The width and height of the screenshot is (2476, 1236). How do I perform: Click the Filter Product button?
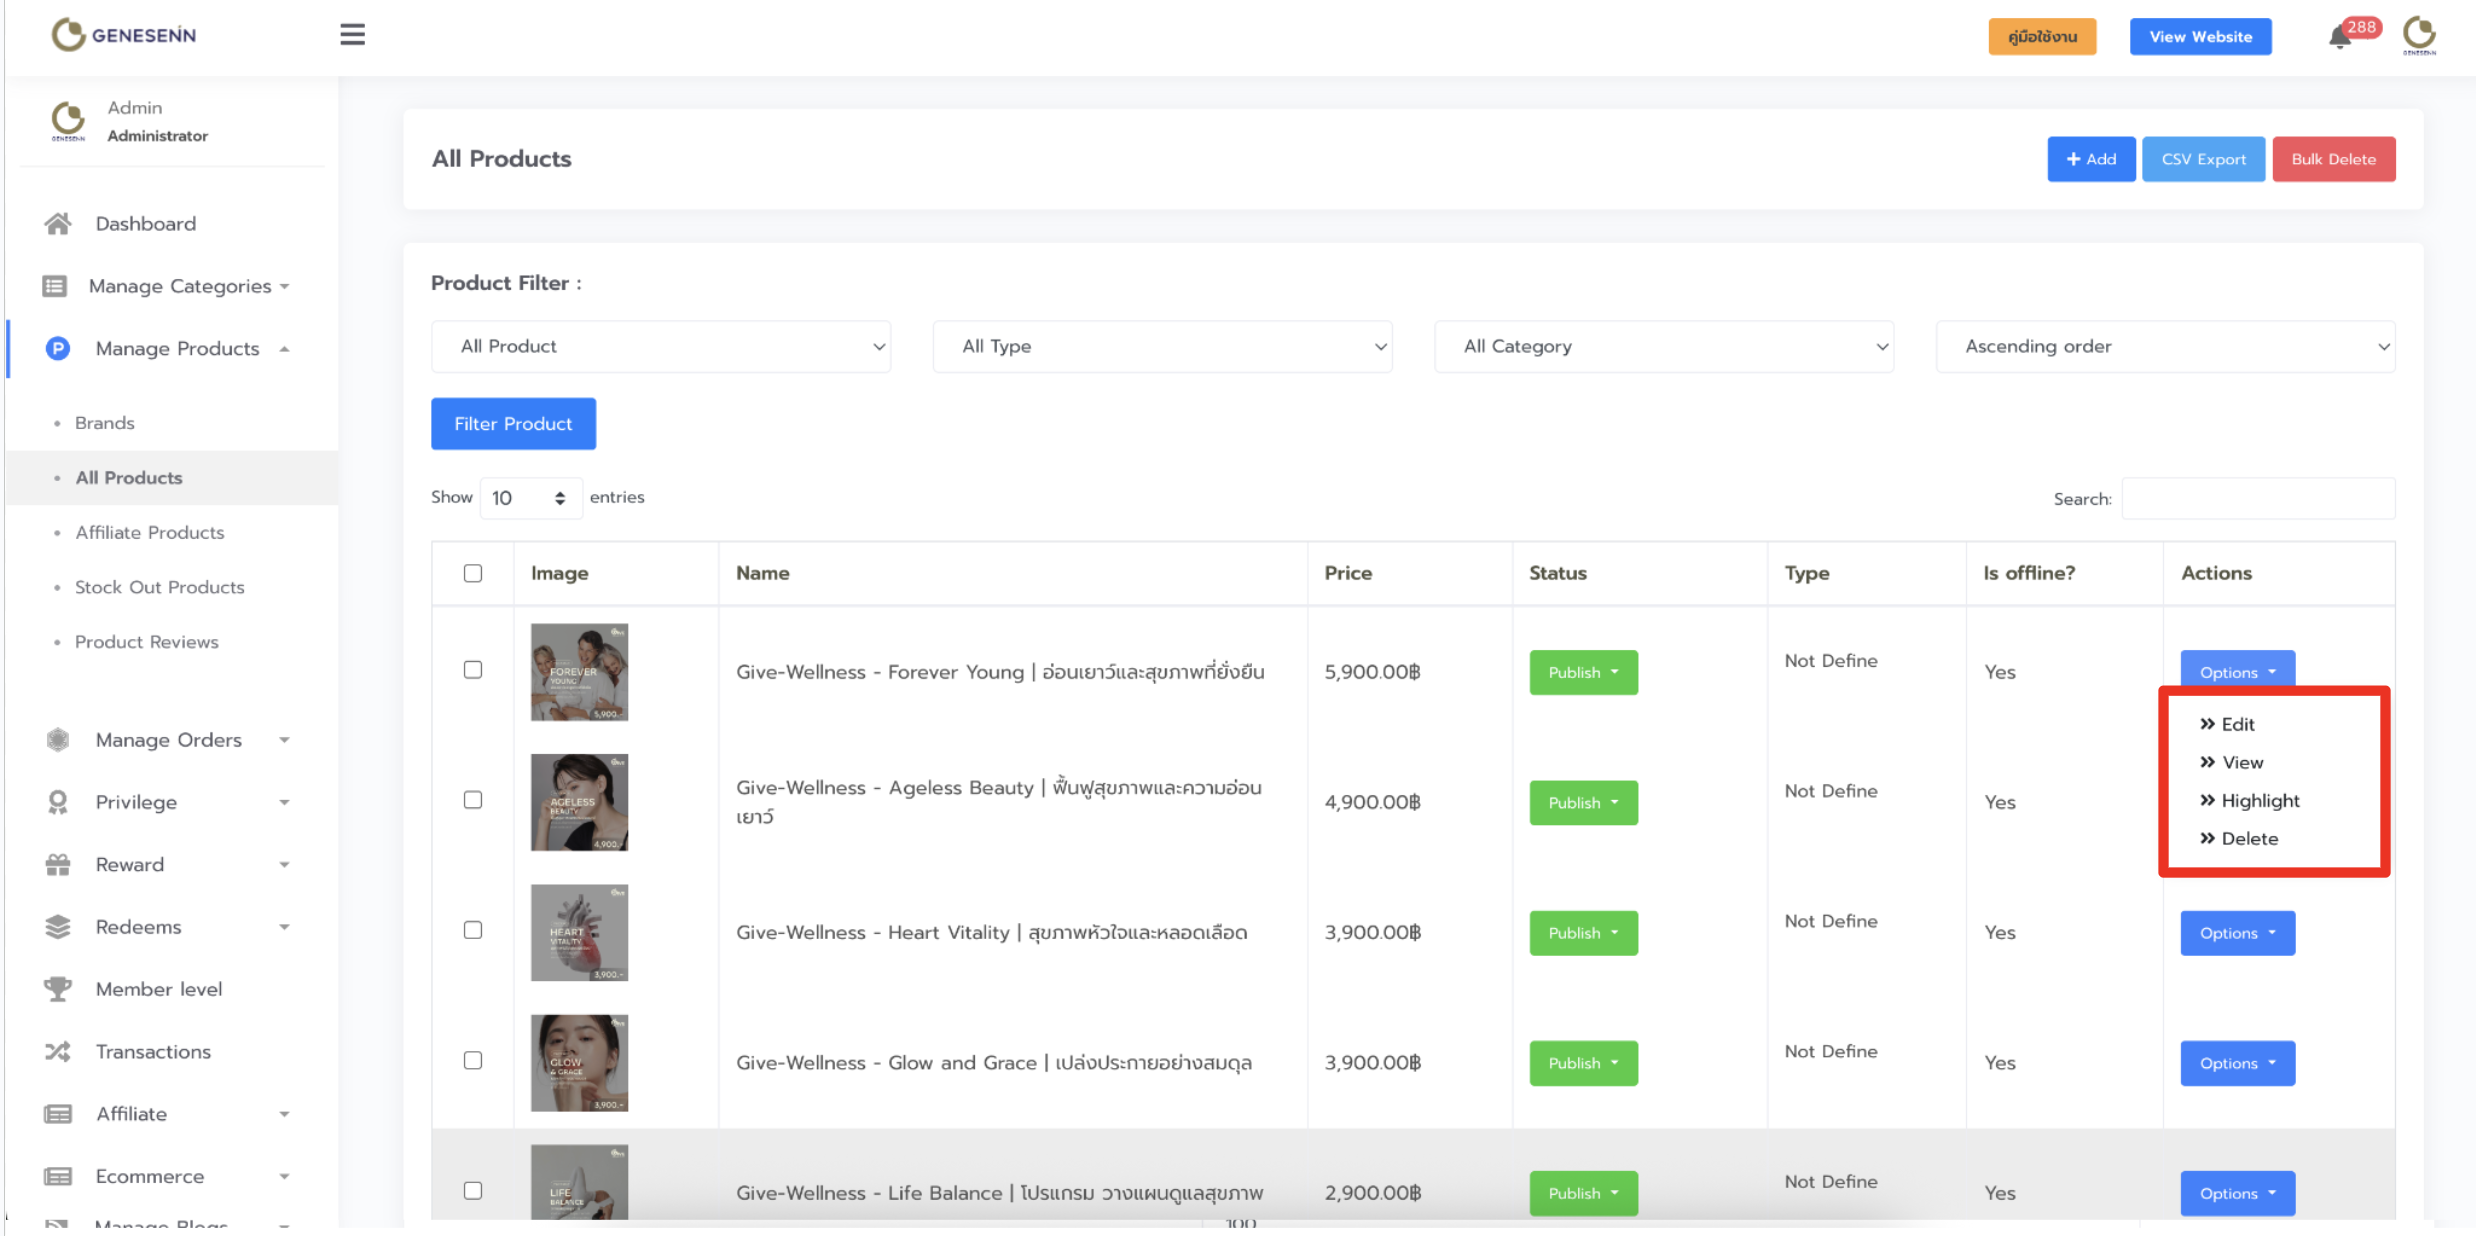click(513, 424)
